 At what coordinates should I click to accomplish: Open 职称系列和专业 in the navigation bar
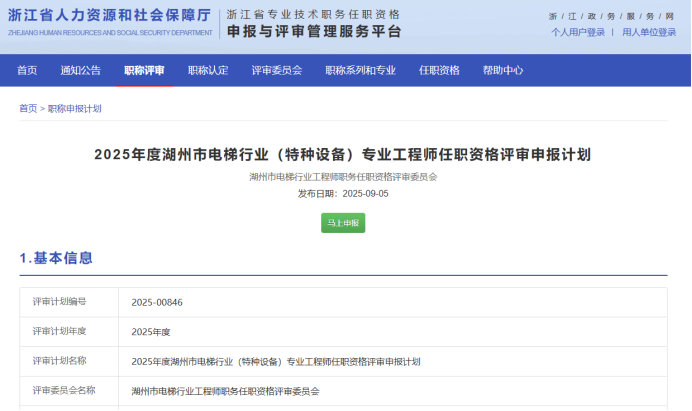click(360, 70)
